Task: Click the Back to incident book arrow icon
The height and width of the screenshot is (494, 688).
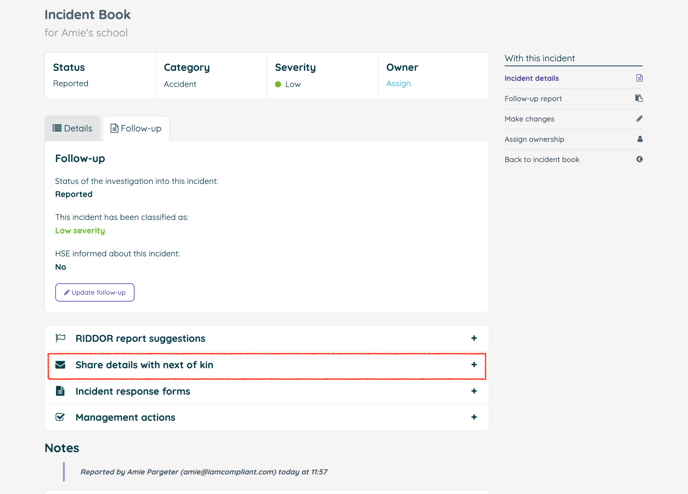Action: [639, 159]
